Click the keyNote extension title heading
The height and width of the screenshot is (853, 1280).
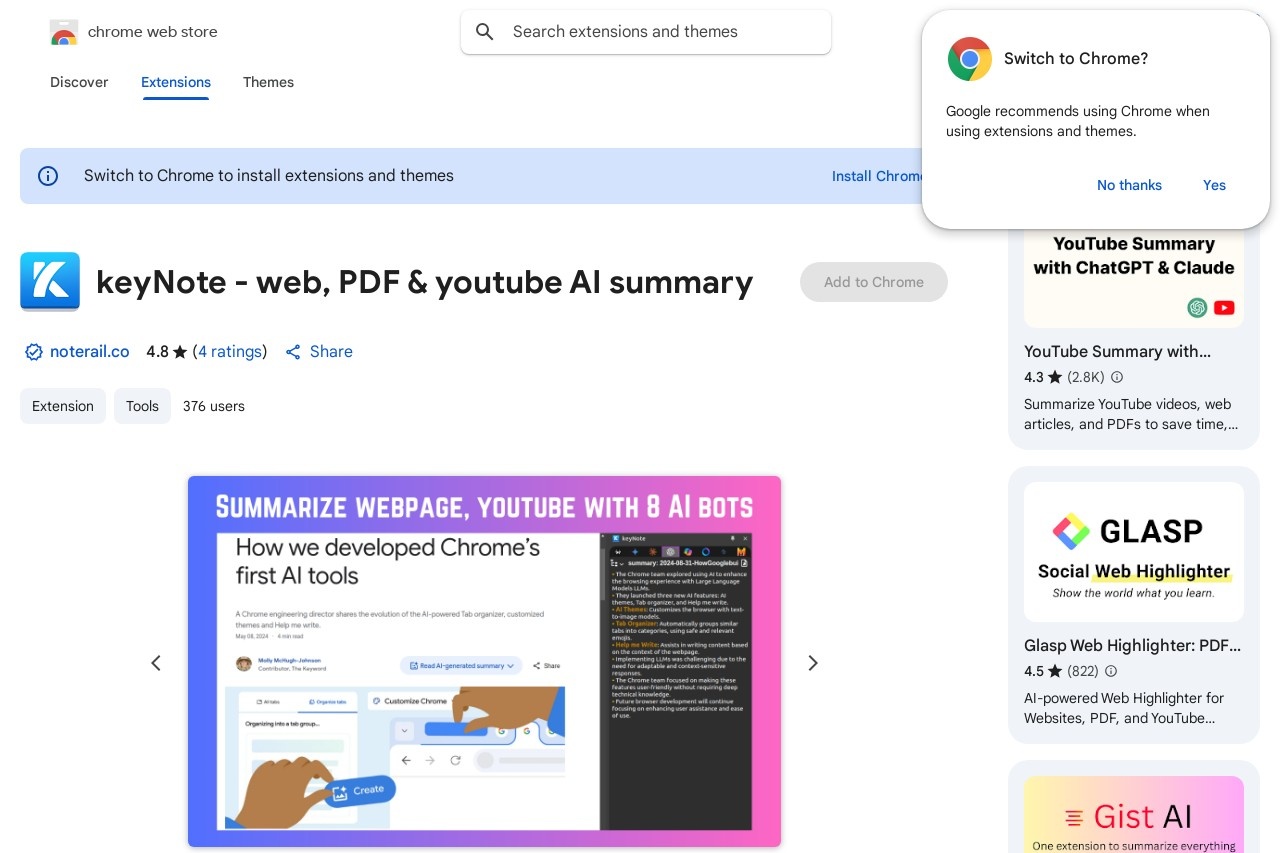pyautogui.click(x=424, y=282)
